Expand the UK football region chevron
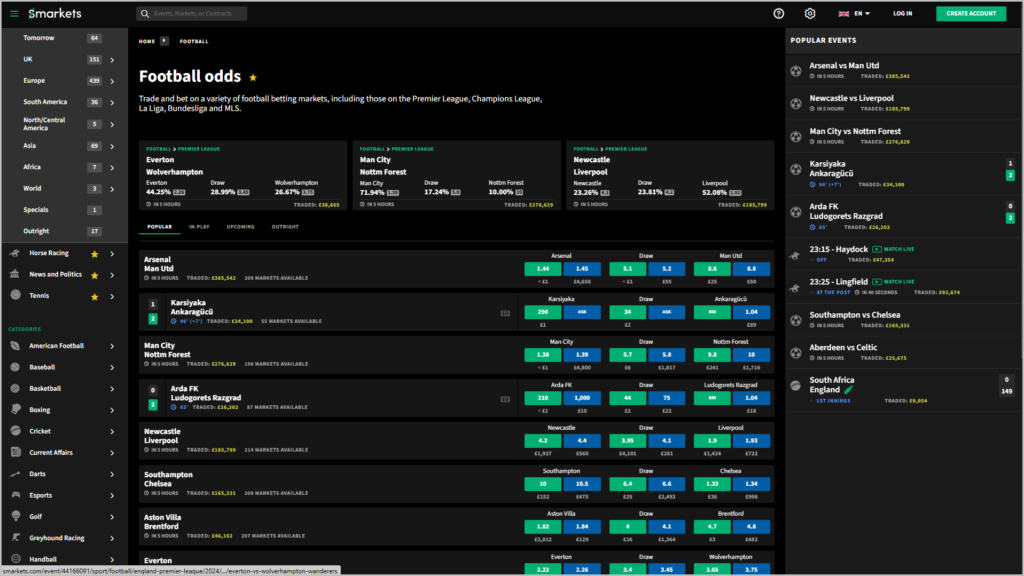 point(112,60)
